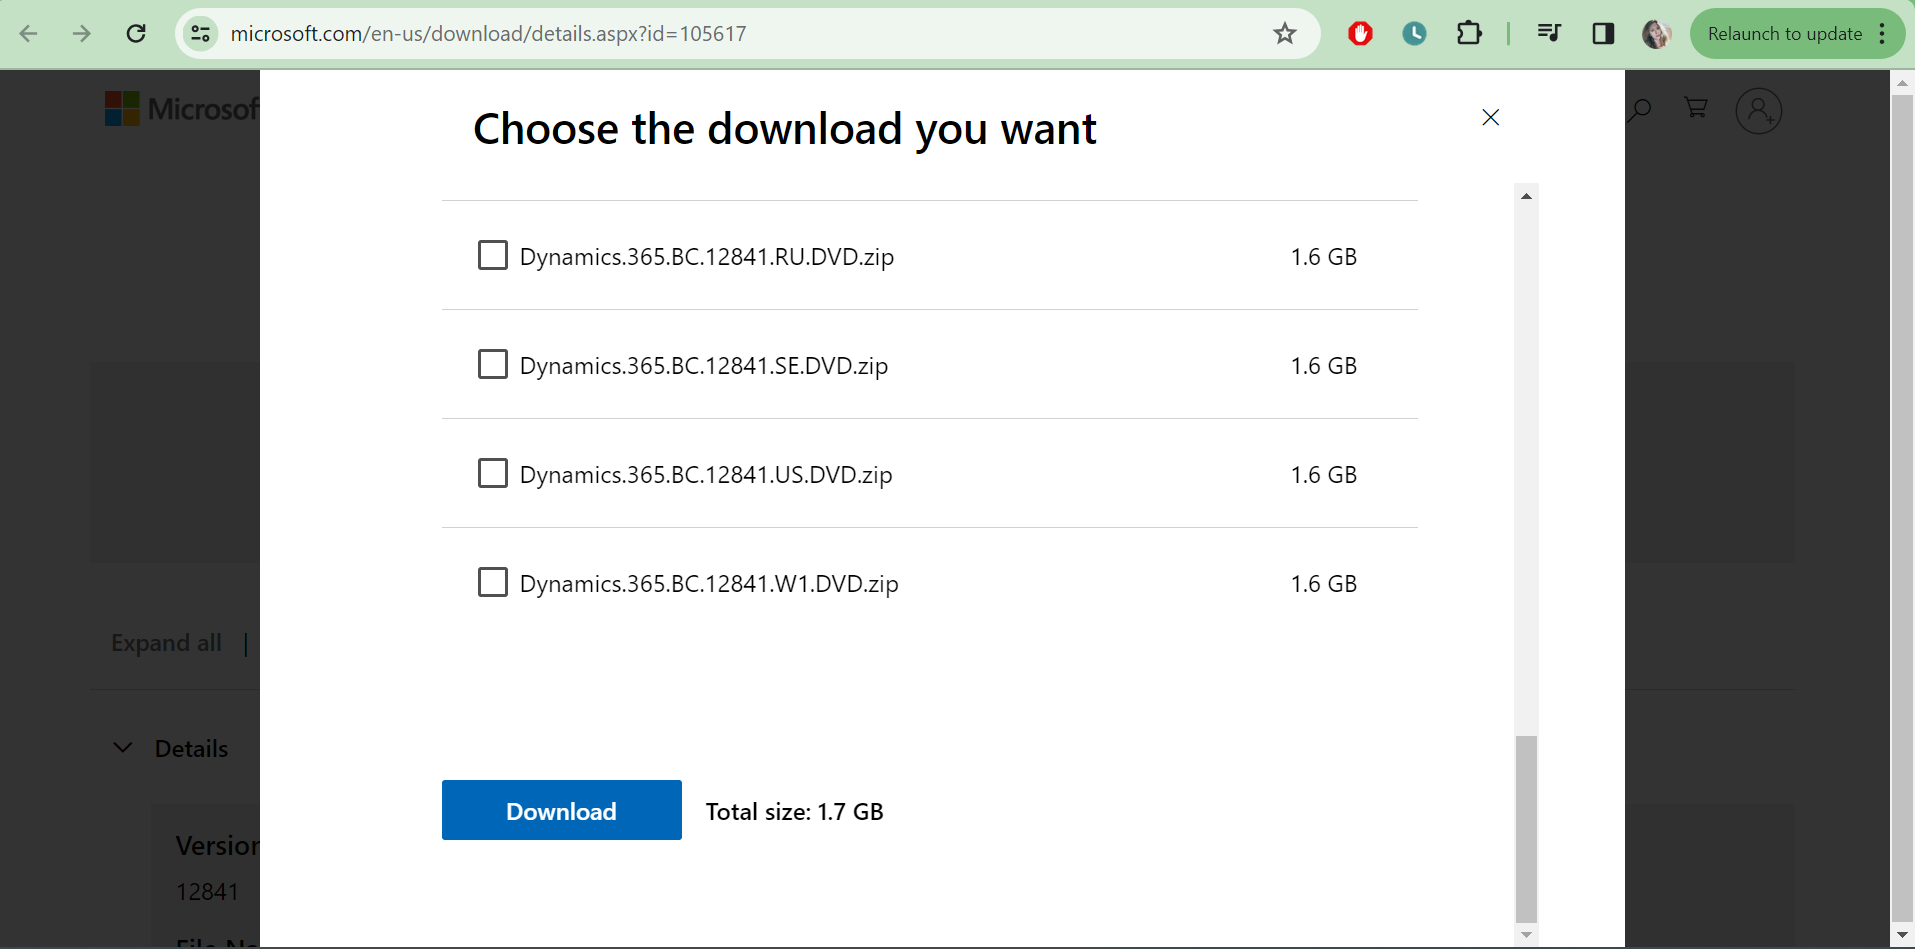Screen dimensions: 1915x949
Task: Click the dialog scrollbar down arrow
Action: tap(1526, 935)
